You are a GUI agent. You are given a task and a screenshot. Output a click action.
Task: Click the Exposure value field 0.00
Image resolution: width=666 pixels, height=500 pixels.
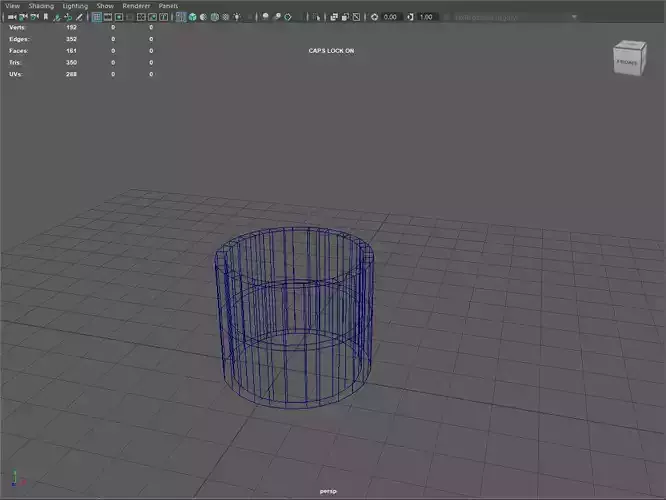pyautogui.click(x=390, y=17)
